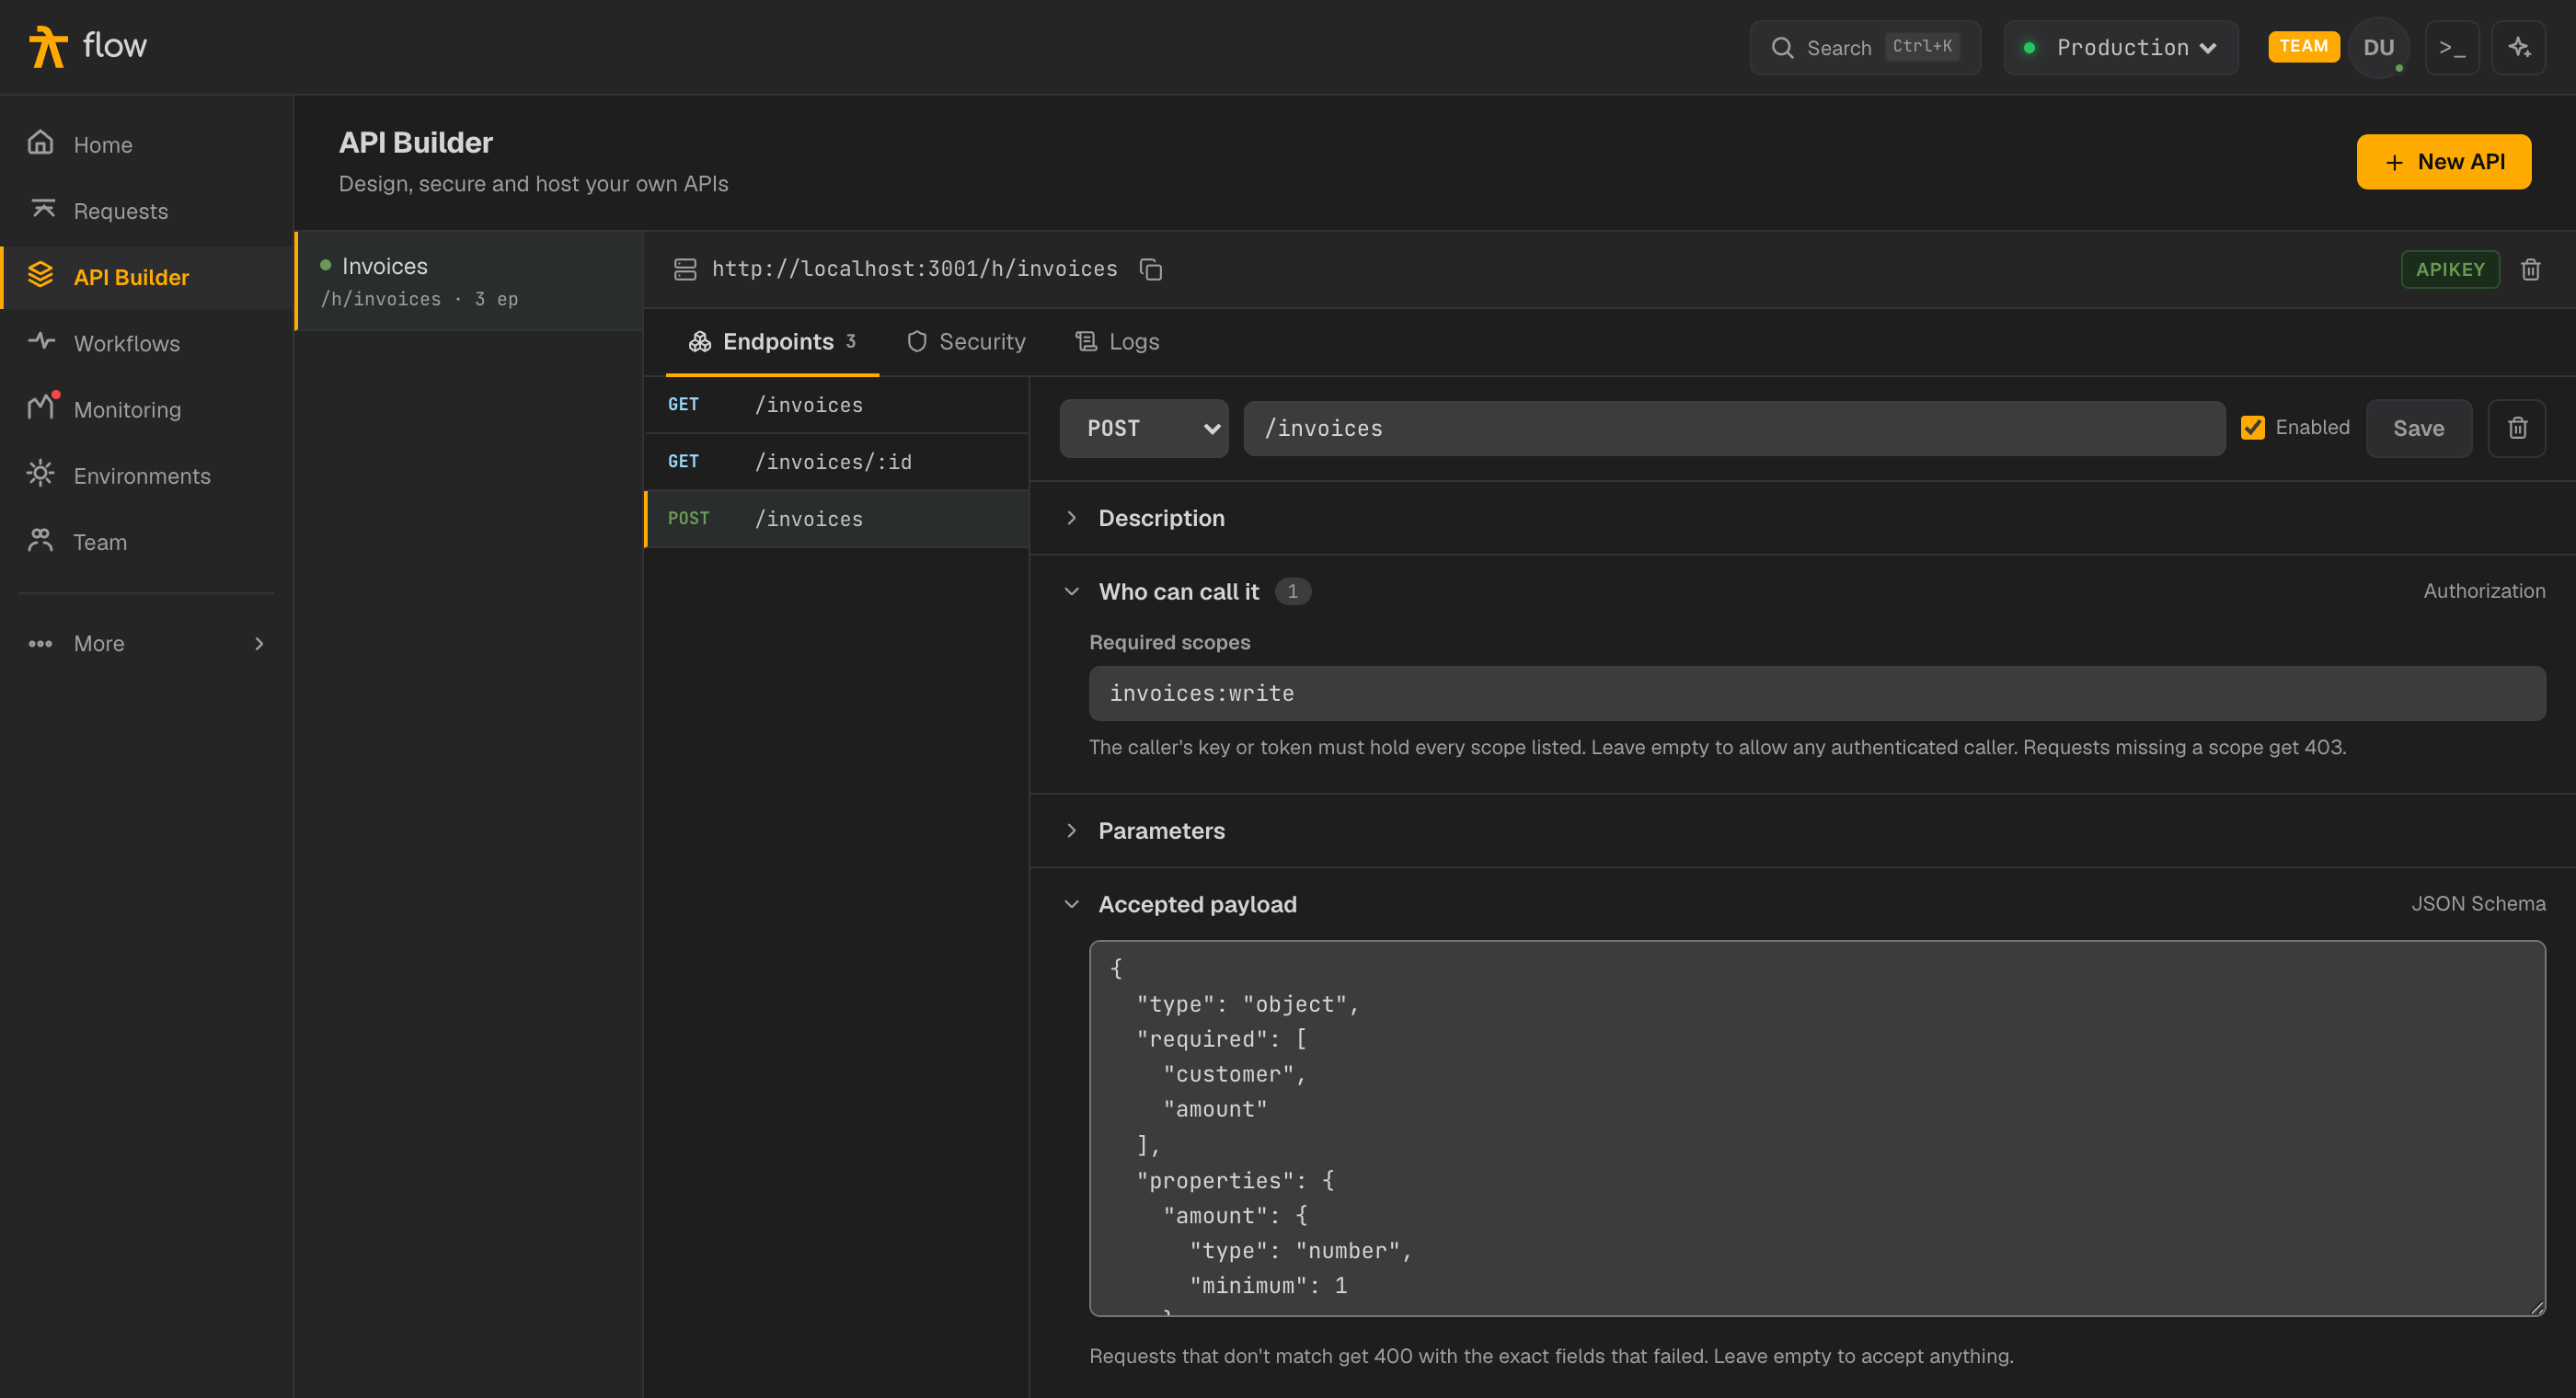Image resolution: width=2576 pixels, height=1398 pixels.
Task: Select API Builder in sidebar
Action: point(146,277)
